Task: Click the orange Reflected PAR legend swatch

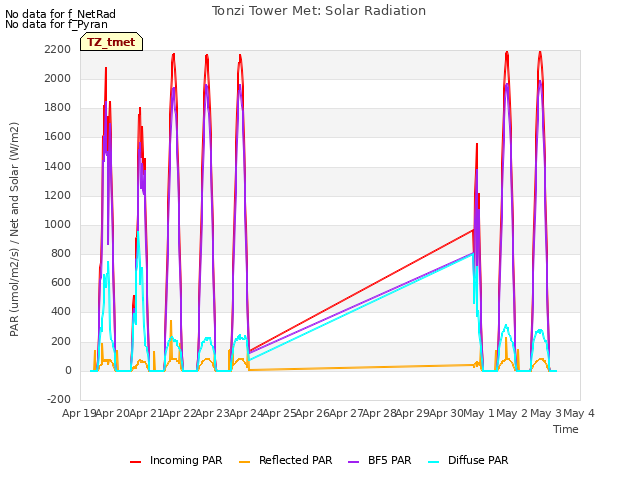Action: coord(244,462)
